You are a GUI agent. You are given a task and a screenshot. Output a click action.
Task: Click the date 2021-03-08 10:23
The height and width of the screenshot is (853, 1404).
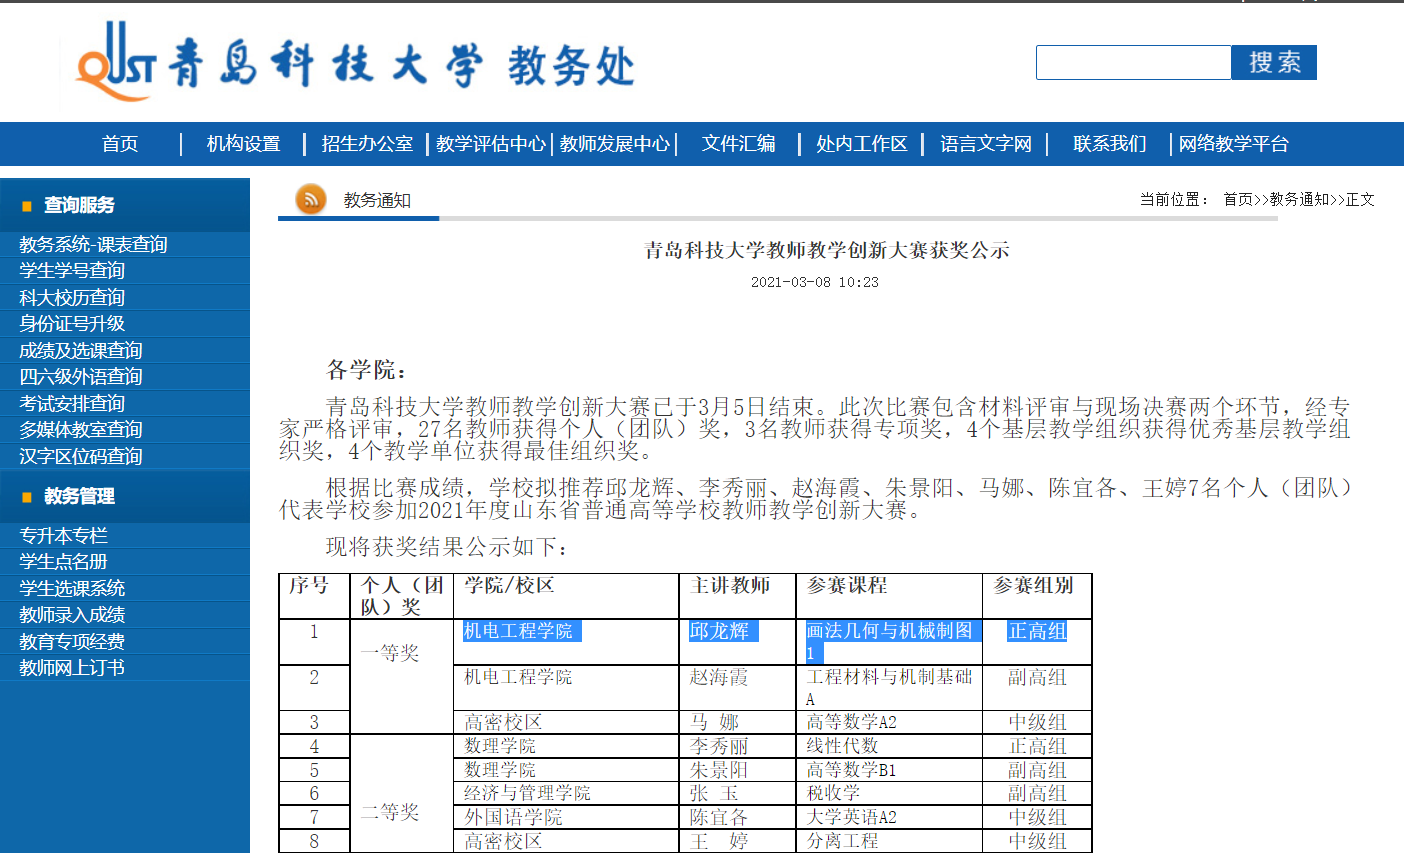click(815, 283)
